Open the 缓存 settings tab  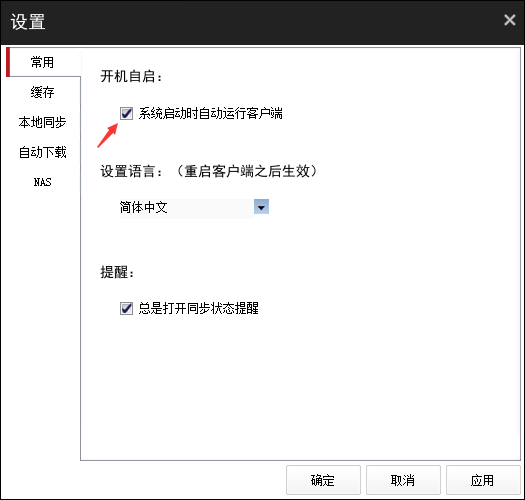pyautogui.click(x=43, y=92)
